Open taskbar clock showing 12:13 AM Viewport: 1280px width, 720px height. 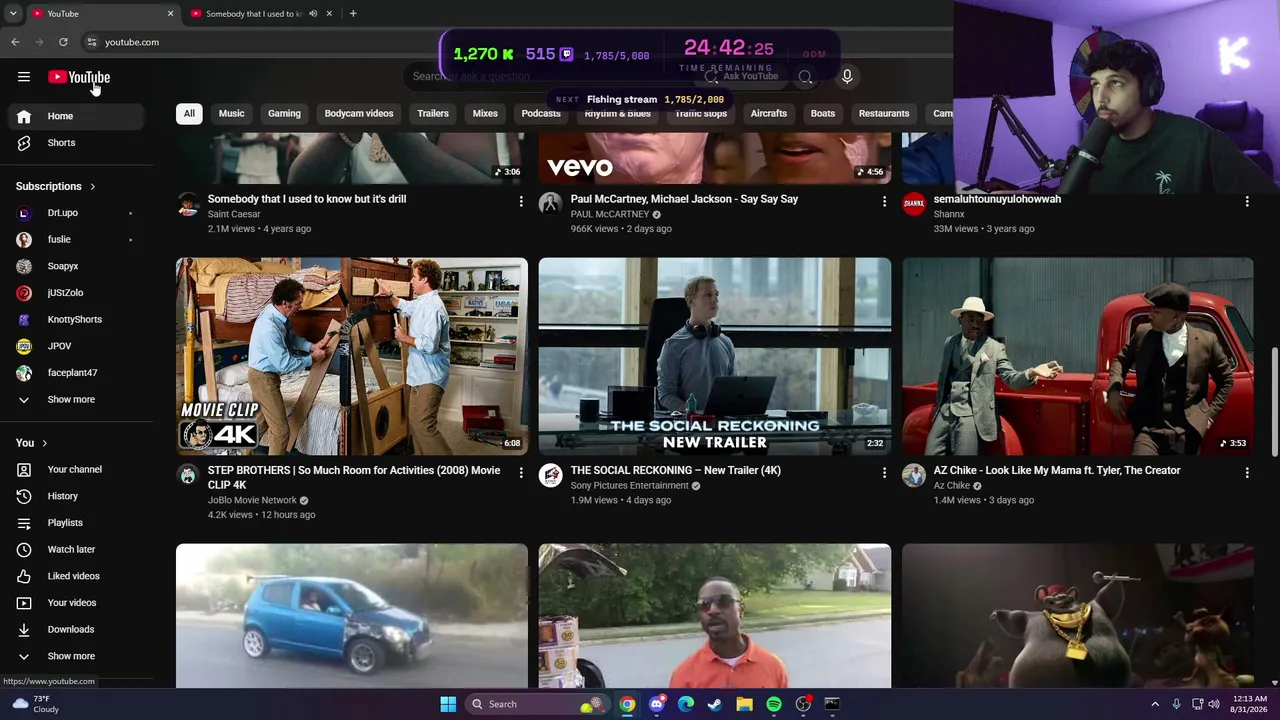1250,704
